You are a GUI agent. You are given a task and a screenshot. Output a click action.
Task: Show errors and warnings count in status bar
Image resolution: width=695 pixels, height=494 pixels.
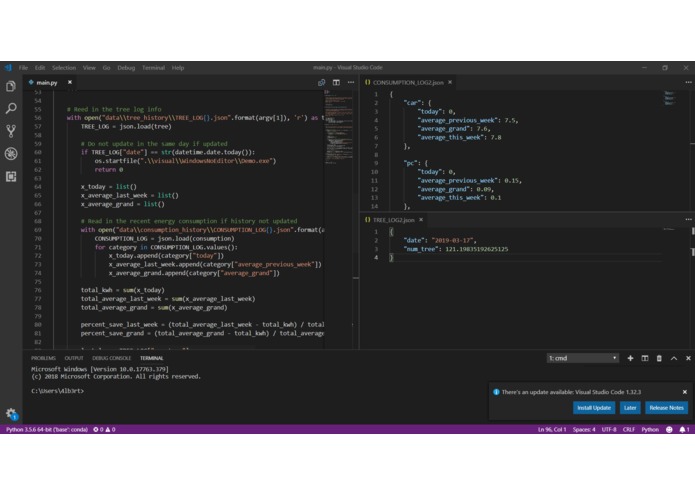click(104, 429)
